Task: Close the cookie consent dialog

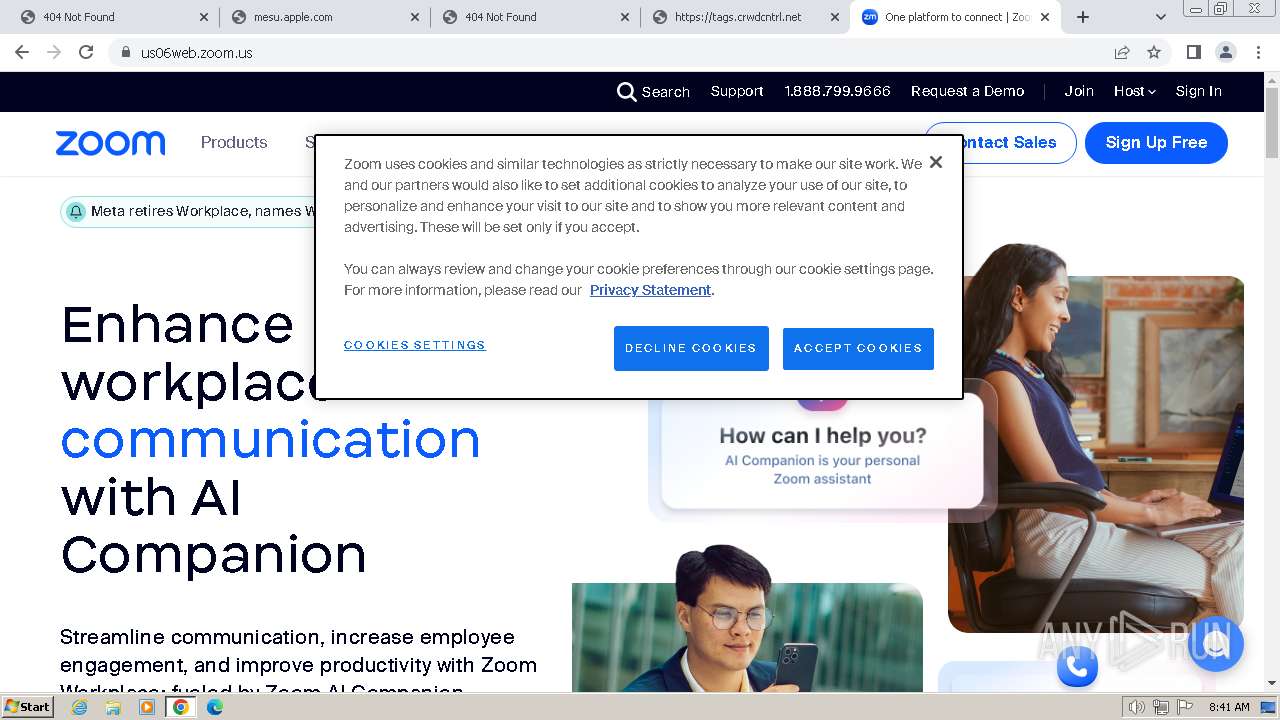Action: coord(935,162)
